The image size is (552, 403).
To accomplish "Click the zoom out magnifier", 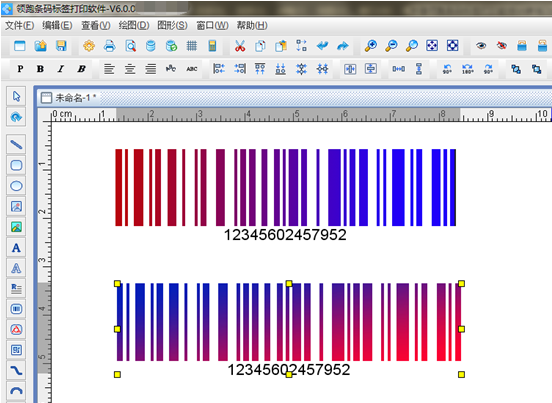I will click(x=391, y=46).
